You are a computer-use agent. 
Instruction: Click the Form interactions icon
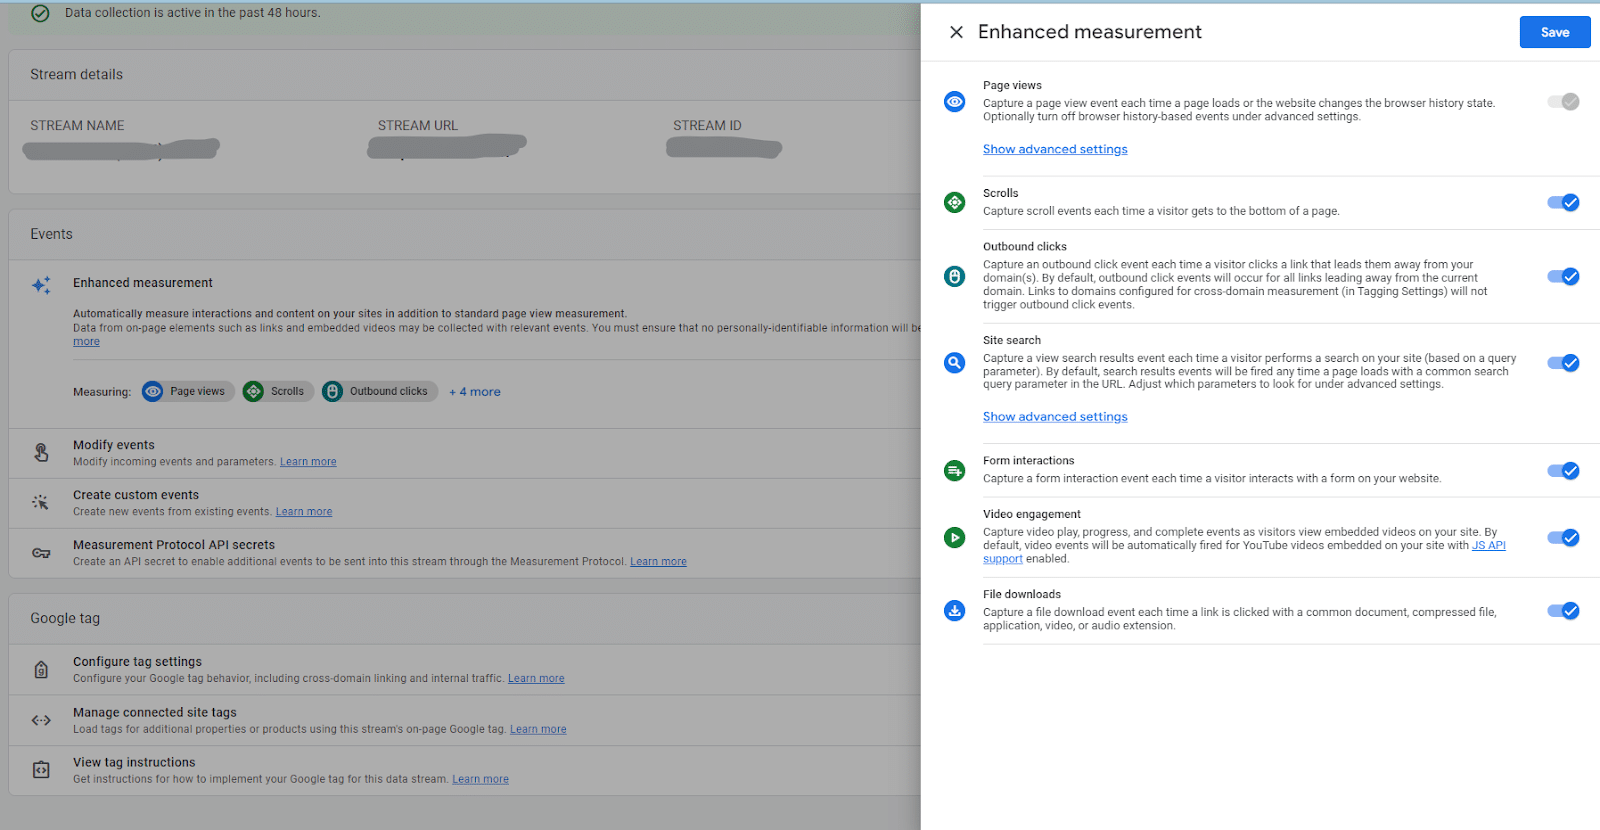(955, 470)
